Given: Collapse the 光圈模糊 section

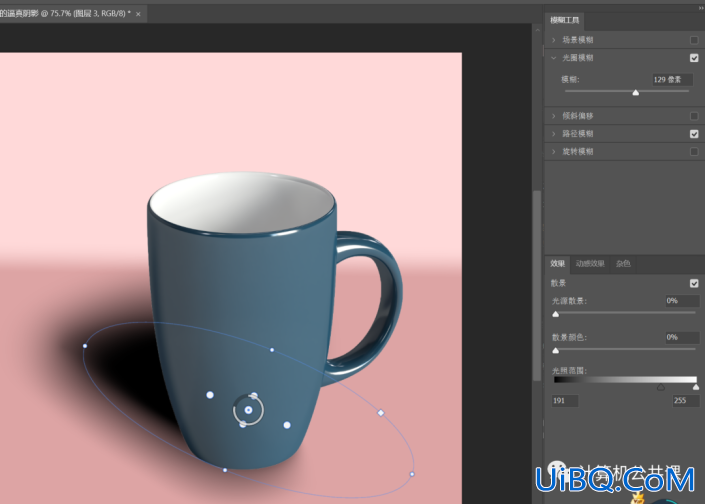Looking at the screenshot, I should [x=553, y=58].
